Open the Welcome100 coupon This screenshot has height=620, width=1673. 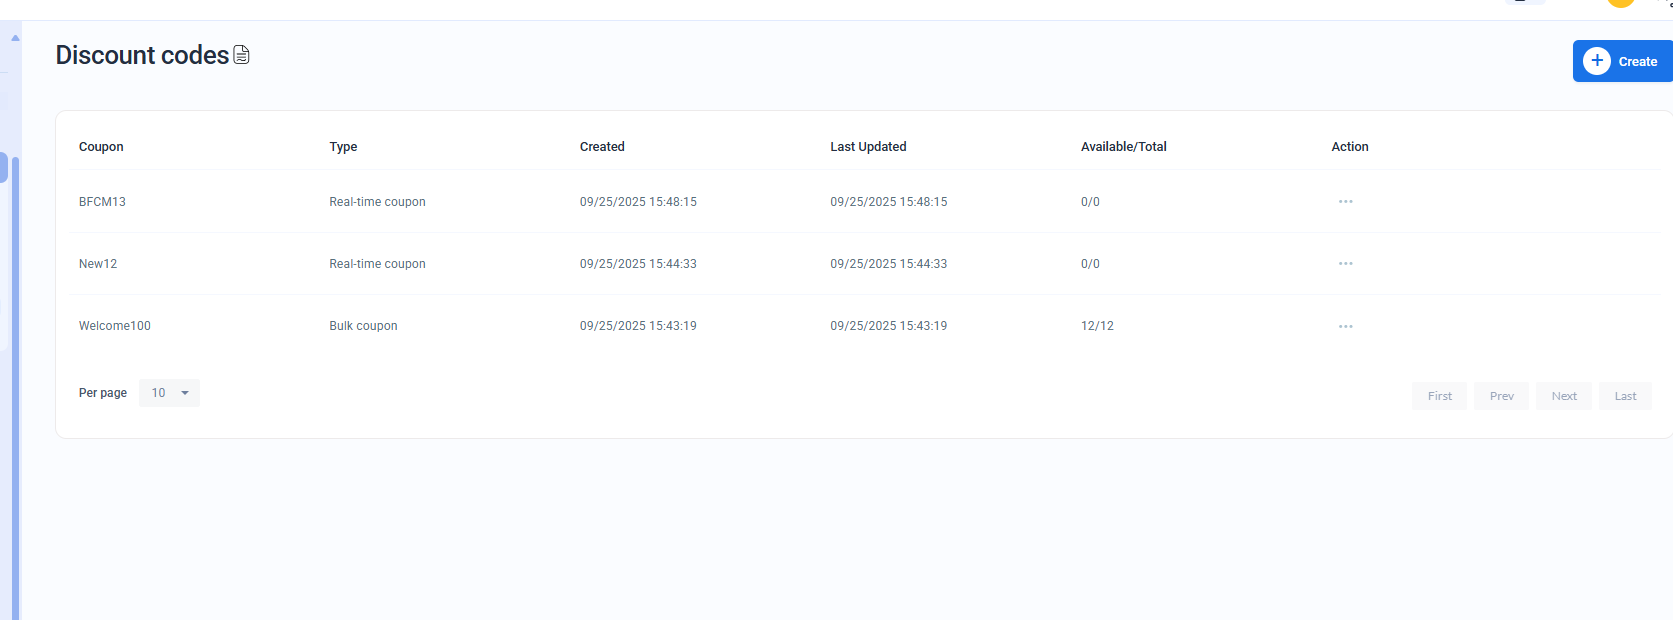115,326
